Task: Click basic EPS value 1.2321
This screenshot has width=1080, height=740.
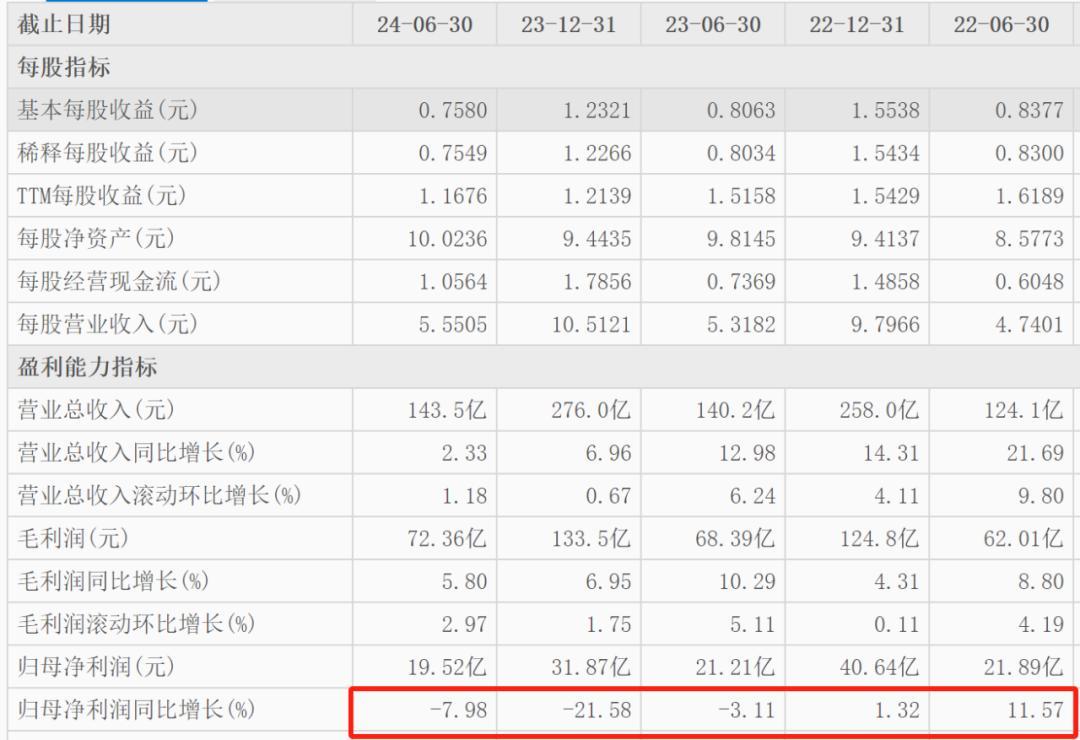Action: (596, 110)
